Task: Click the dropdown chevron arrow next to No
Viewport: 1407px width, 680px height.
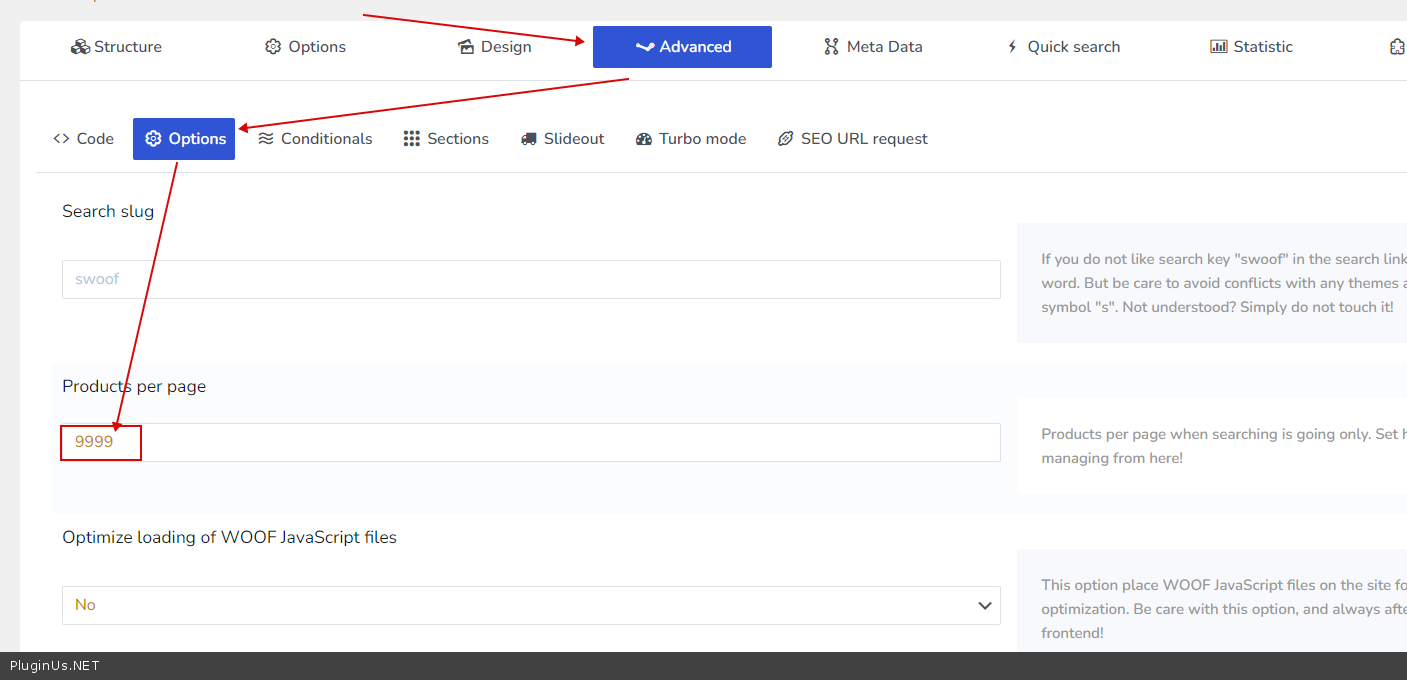Action: [x=984, y=605]
